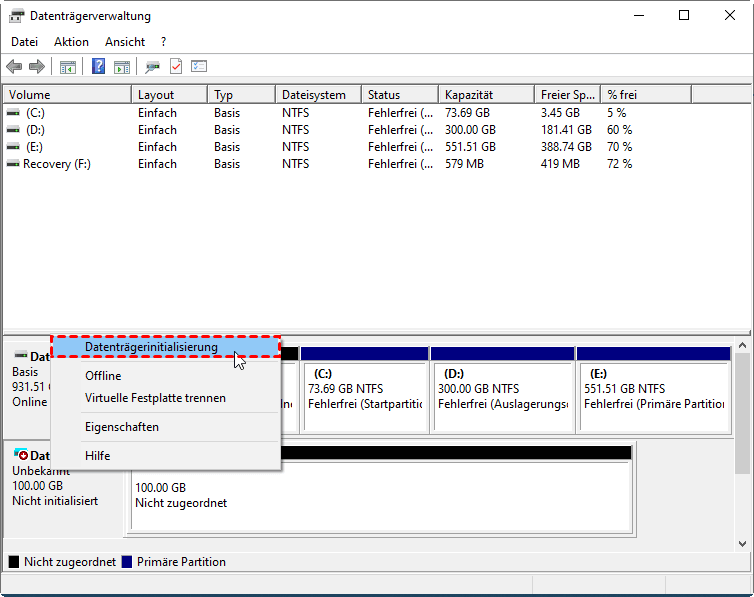This screenshot has width=754, height=597.
Task: Click the Nicht initialisiert disk status label
Action: [x=55, y=501]
